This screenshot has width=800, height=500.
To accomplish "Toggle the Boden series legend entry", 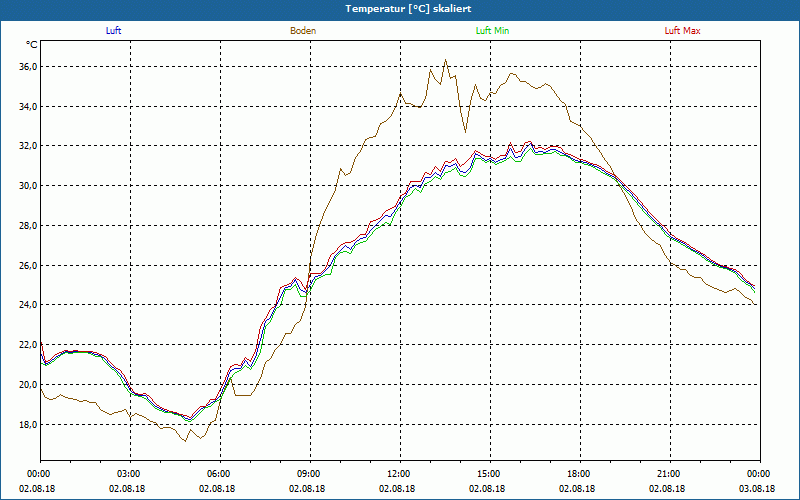I will point(303,31).
